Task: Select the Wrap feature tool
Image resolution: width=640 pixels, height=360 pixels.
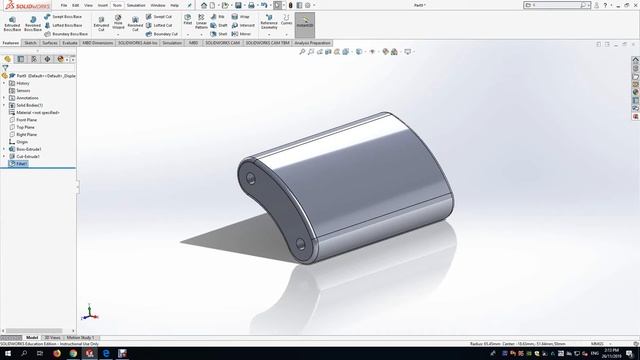Action: 240,17
